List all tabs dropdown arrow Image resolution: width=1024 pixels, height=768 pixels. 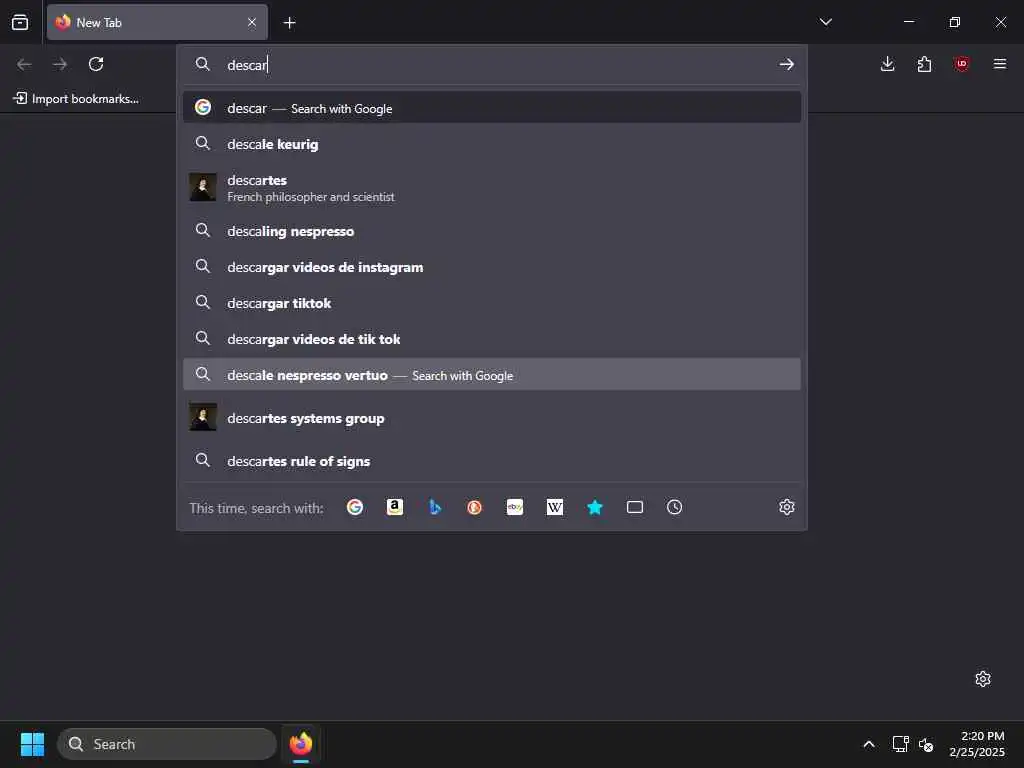[825, 22]
